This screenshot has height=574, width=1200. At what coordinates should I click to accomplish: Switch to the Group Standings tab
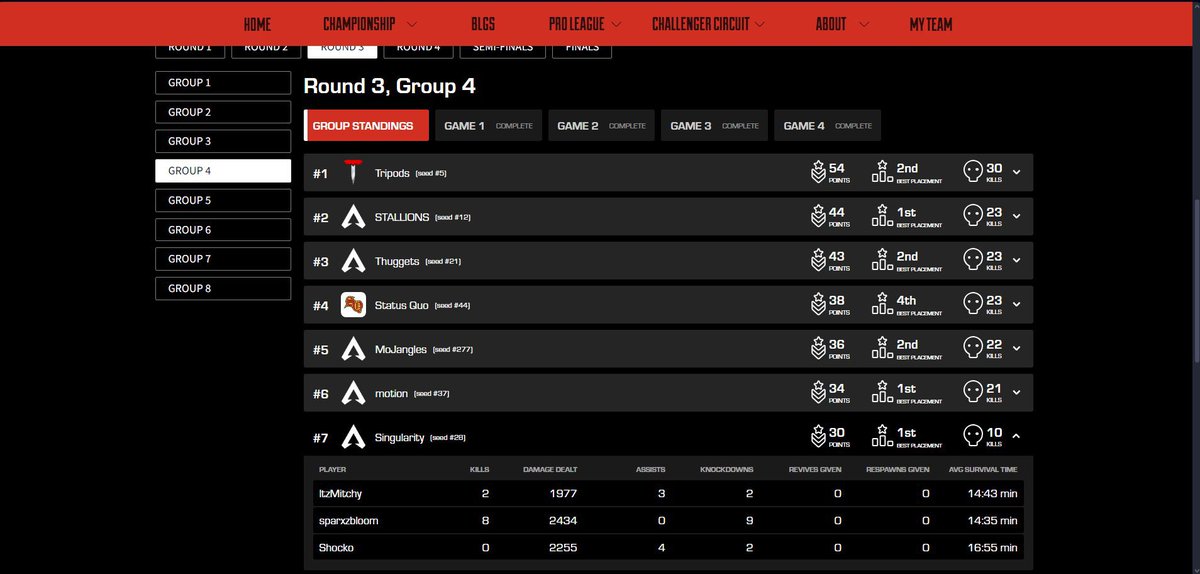[366, 126]
